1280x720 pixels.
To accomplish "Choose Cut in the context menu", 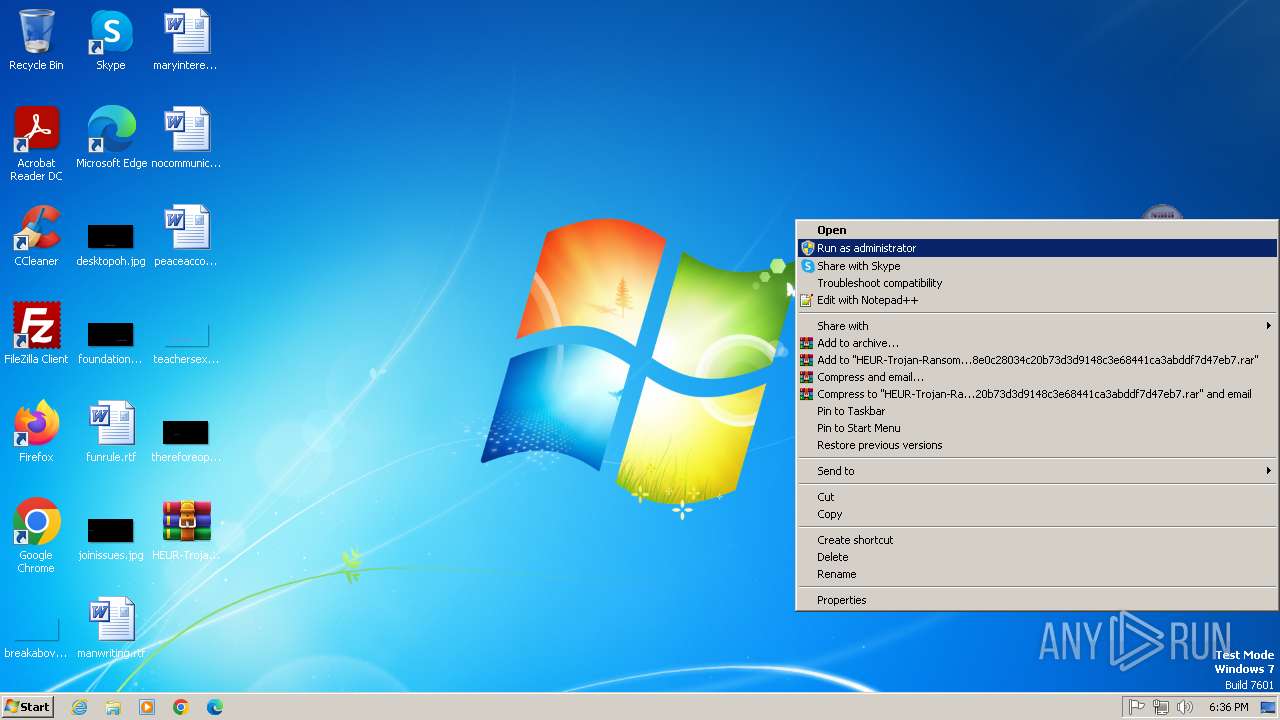I will click(x=1037, y=497).
